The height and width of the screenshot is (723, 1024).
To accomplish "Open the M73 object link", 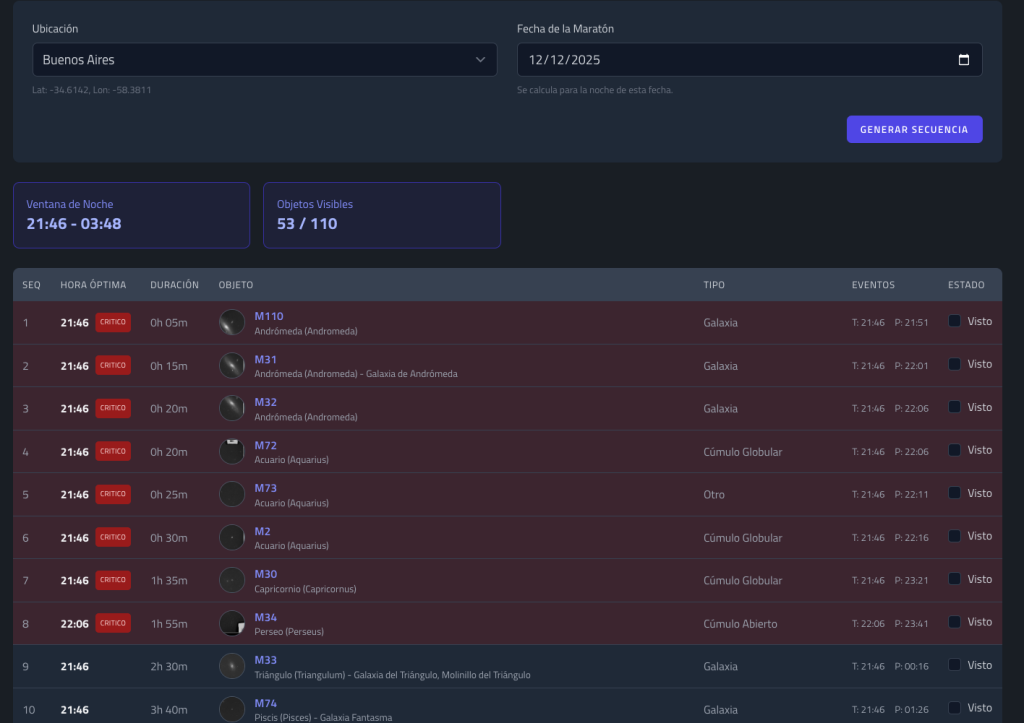I will [265, 488].
